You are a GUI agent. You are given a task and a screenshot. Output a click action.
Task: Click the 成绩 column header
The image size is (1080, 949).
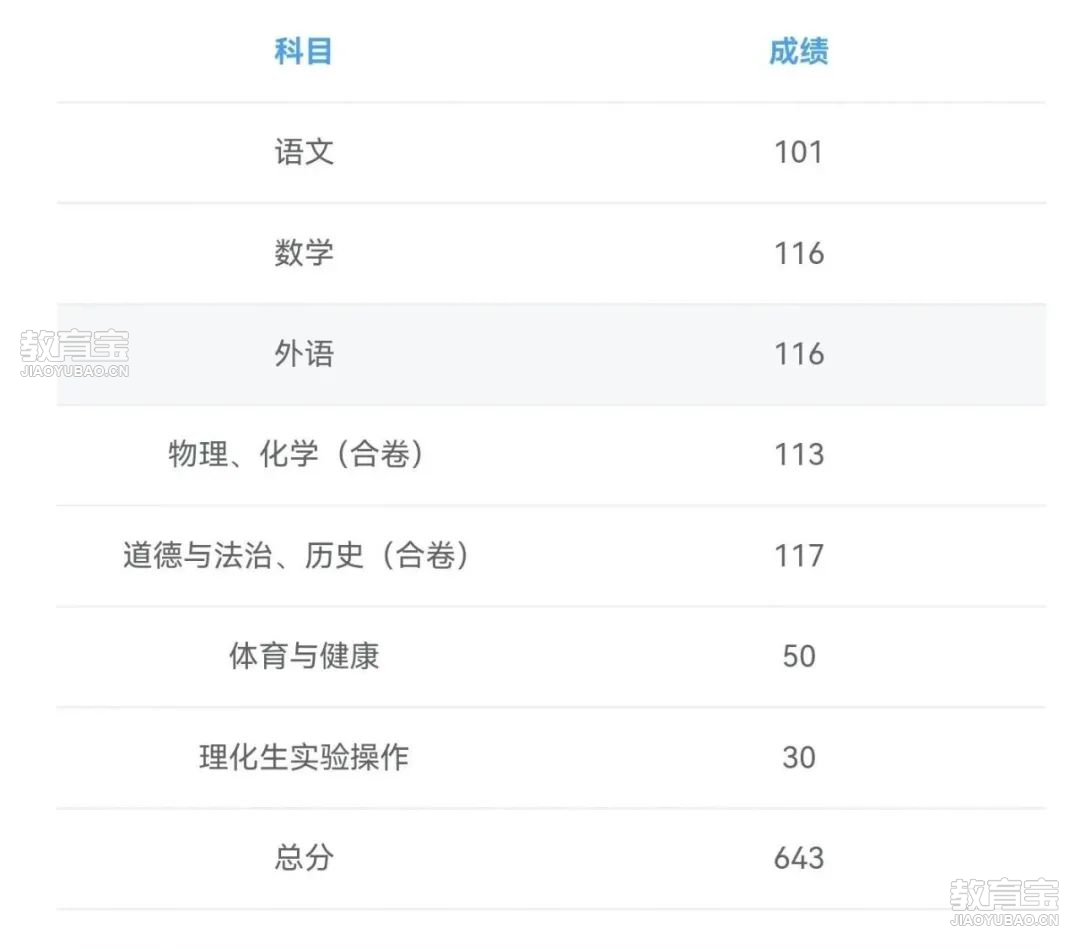tap(798, 51)
